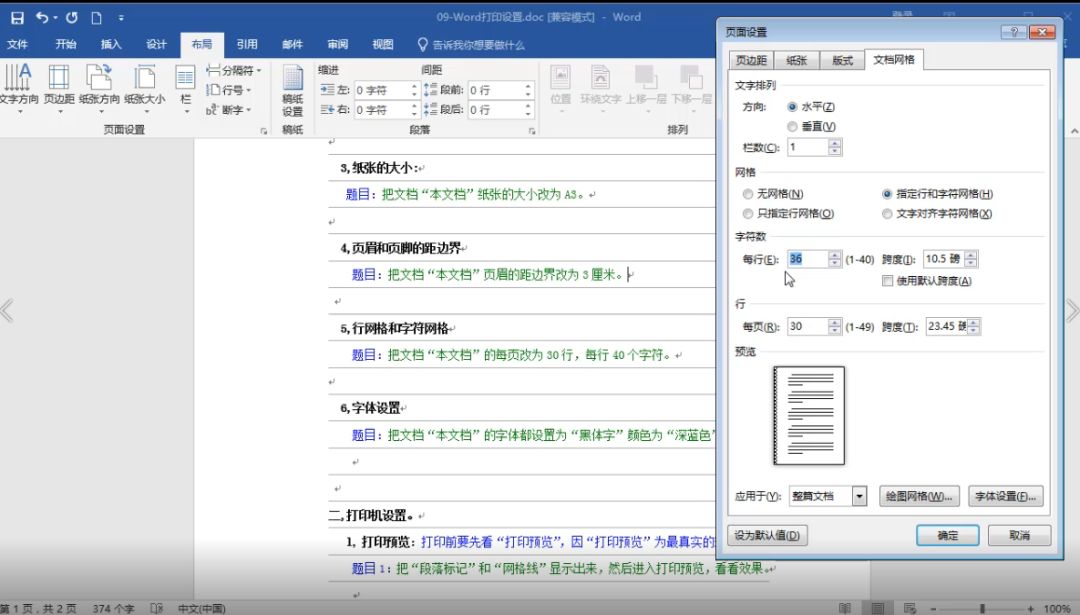Click the characters per line (每行) input field
The image size is (1080, 615).
(807, 259)
